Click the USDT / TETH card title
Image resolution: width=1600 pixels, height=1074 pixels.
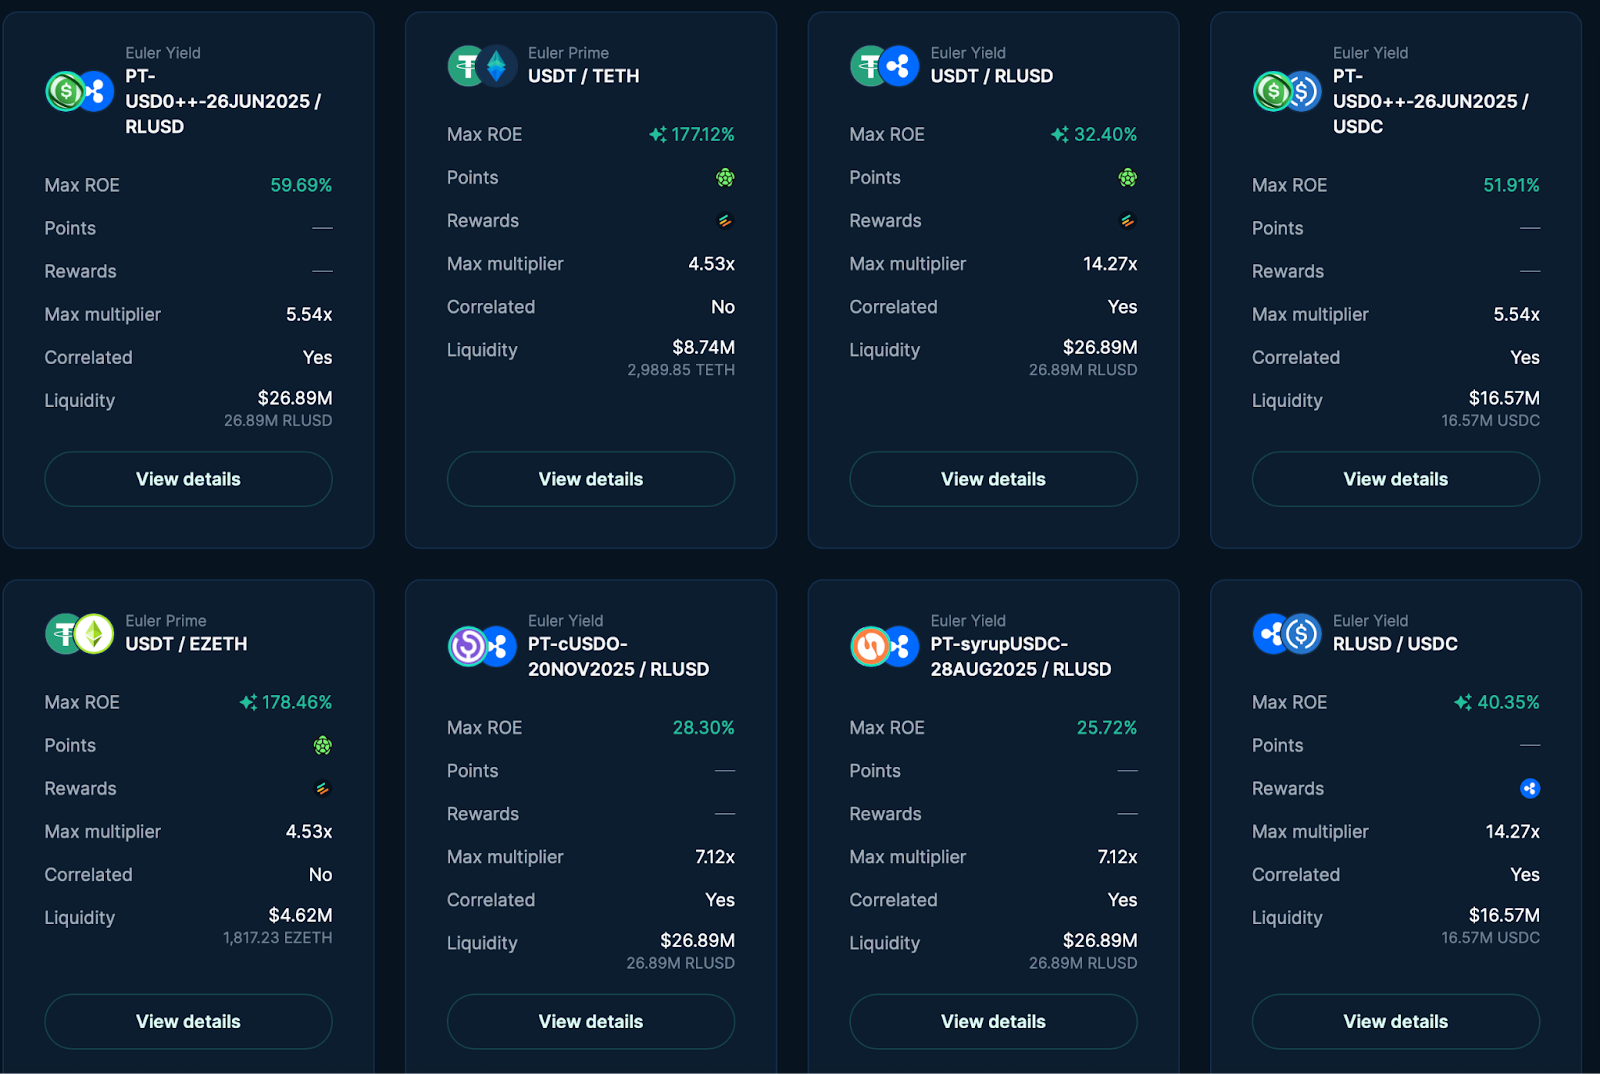584,76
